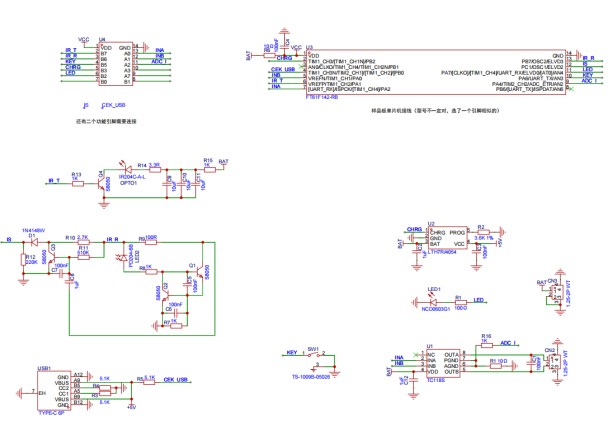Click the R13 1K resistor
Viewport: 608px width, 421px height.
[x=76, y=181]
